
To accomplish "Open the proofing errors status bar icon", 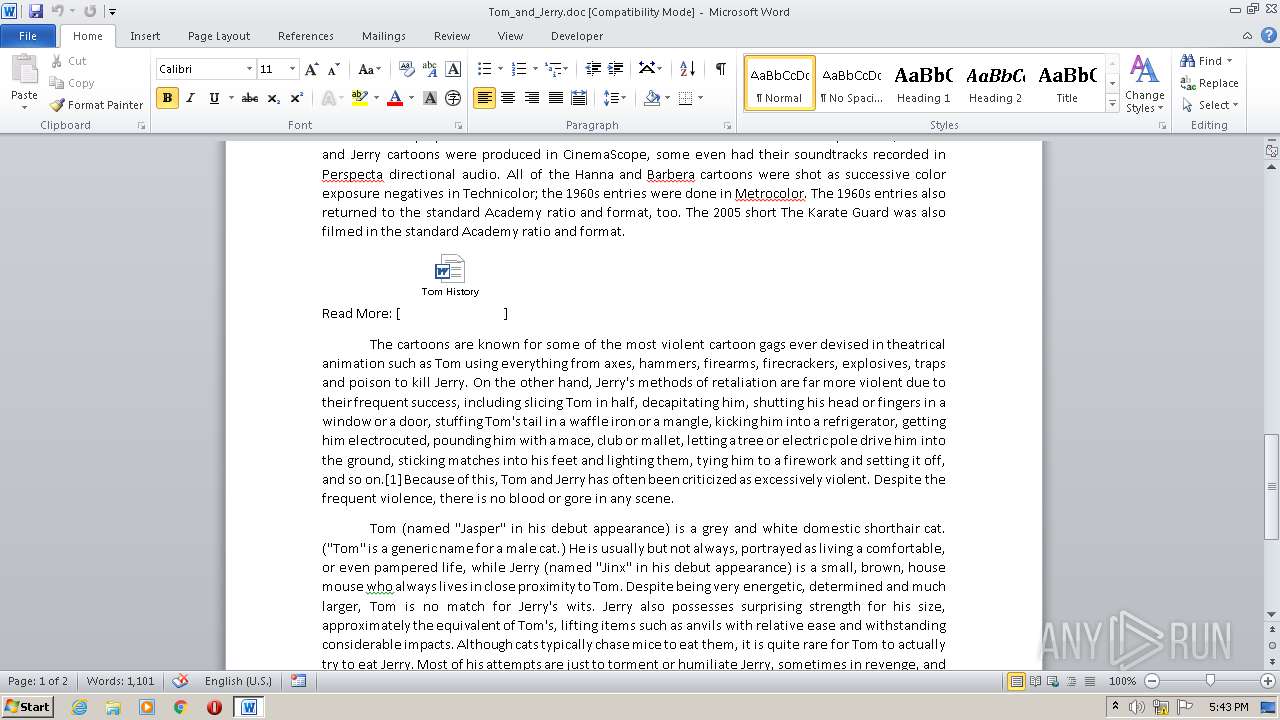I will 180,681.
